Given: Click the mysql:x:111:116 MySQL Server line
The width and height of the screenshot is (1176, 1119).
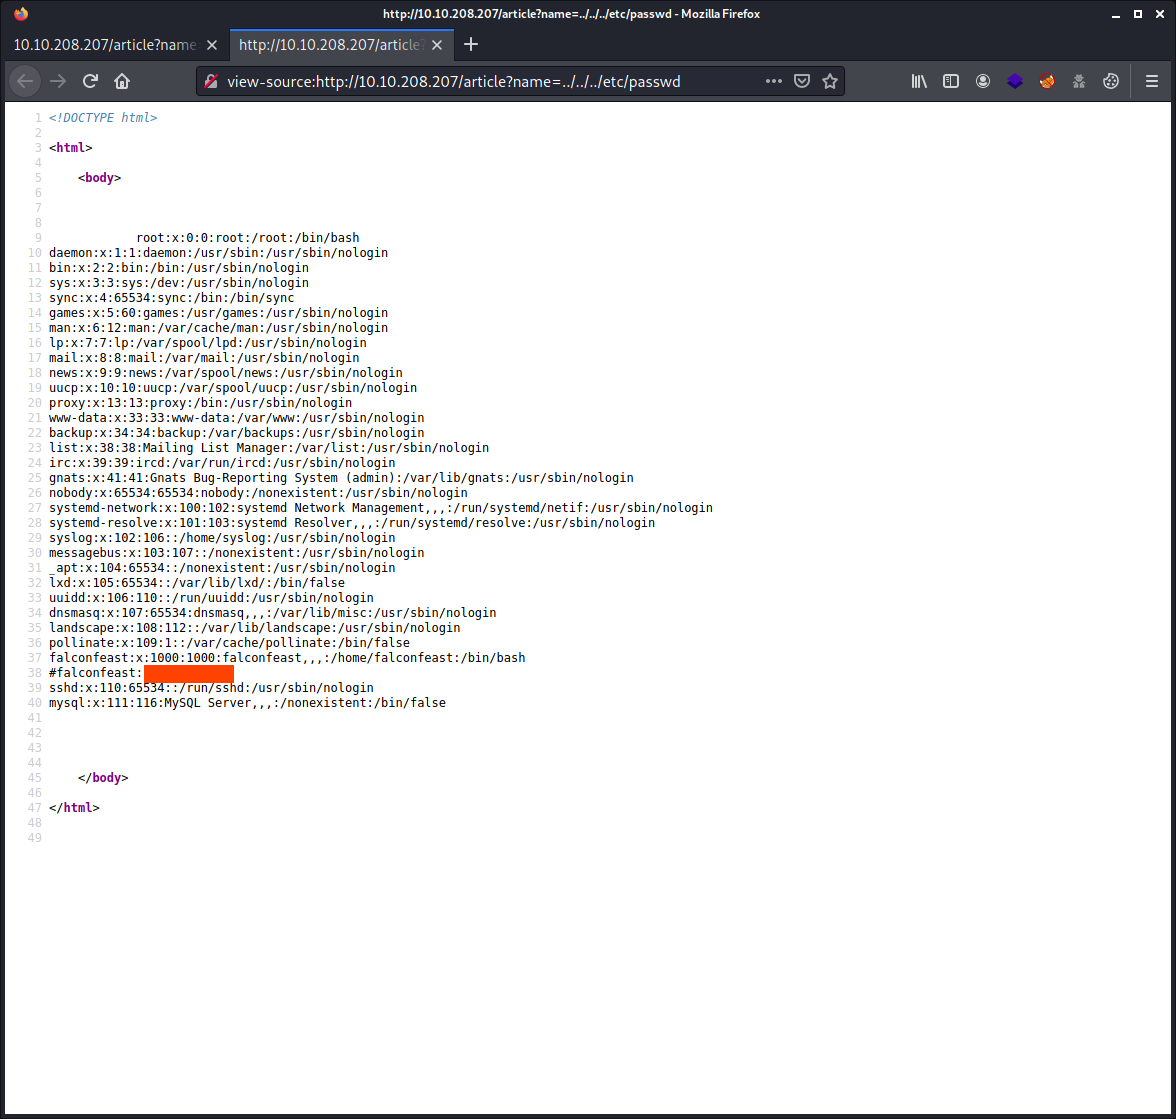Looking at the screenshot, I should (248, 703).
